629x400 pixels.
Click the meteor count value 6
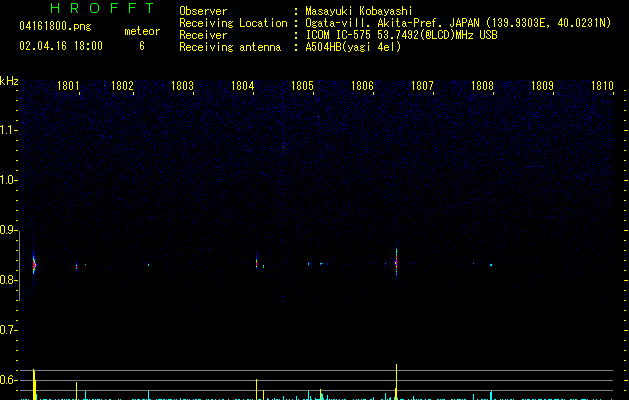(x=142, y=46)
